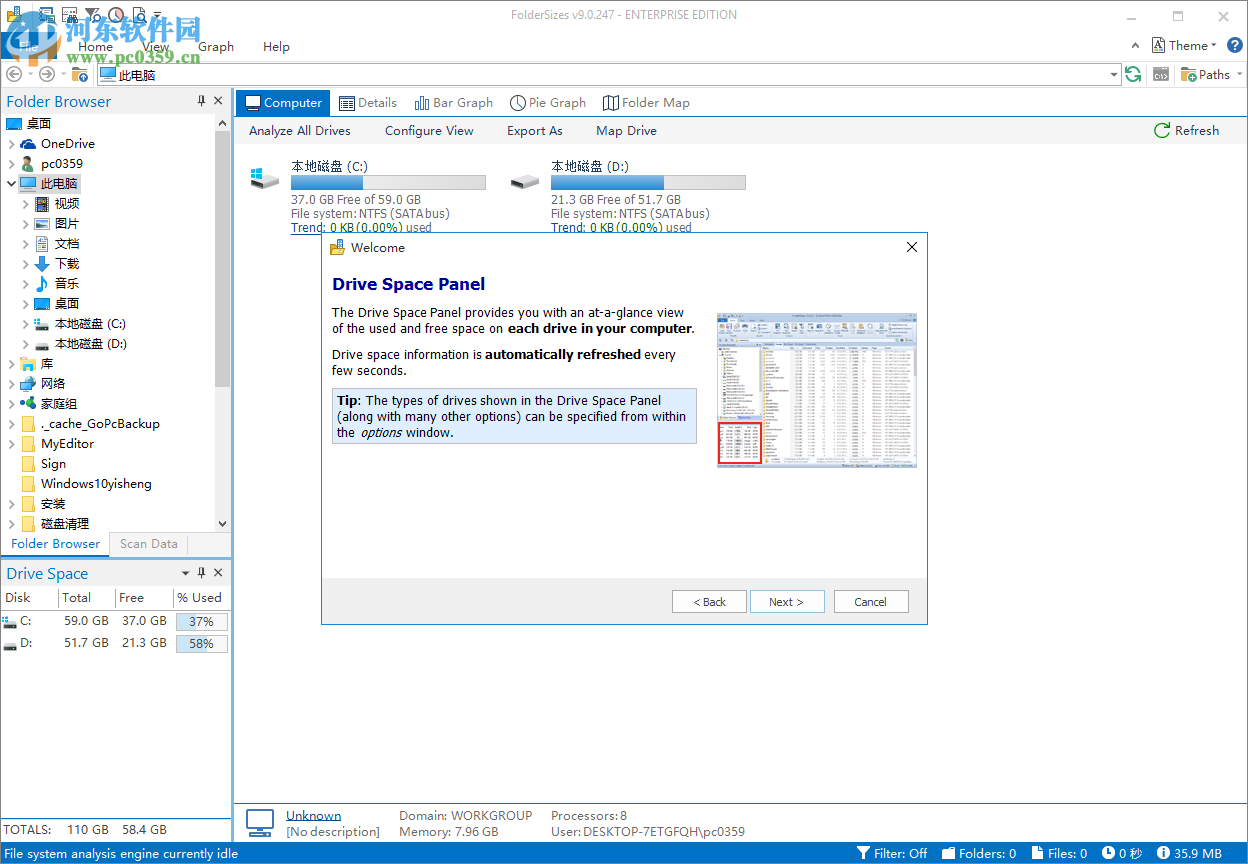Pin the Folder Browser panel
Screen dimensions: 1248x864
[x=202, y=100]
